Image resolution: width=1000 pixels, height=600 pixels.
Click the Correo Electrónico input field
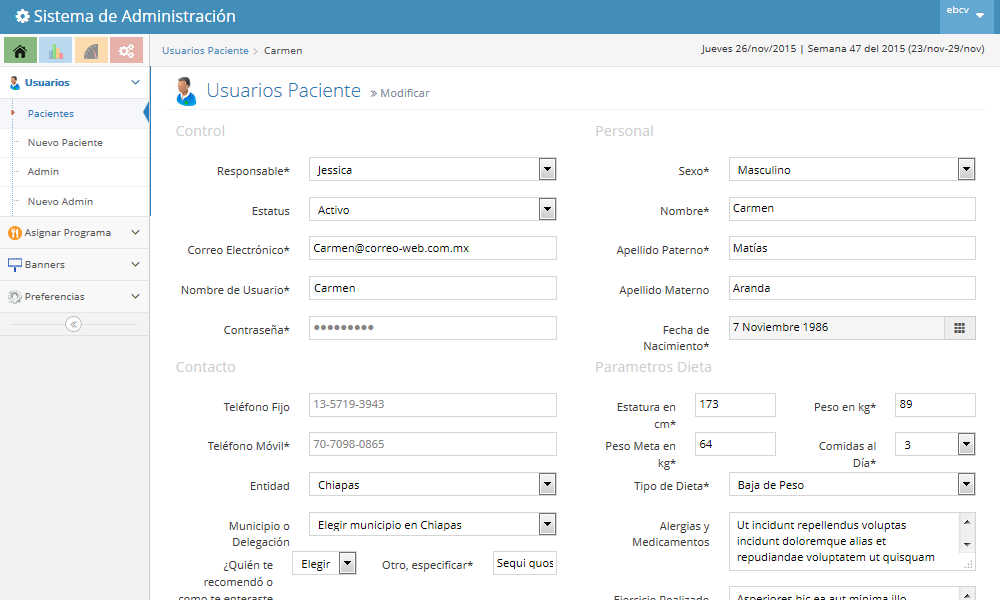coord(432,248)
